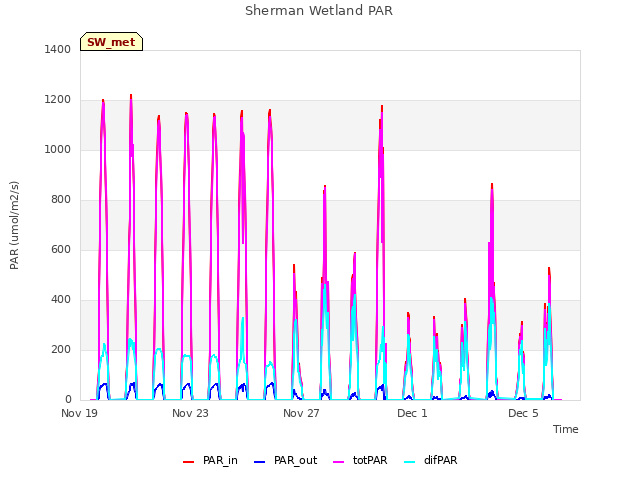Click the 200 y-axis tick label
Viewport: 640px width, 480px height.
pyautogui.click(x=61, y=349)
